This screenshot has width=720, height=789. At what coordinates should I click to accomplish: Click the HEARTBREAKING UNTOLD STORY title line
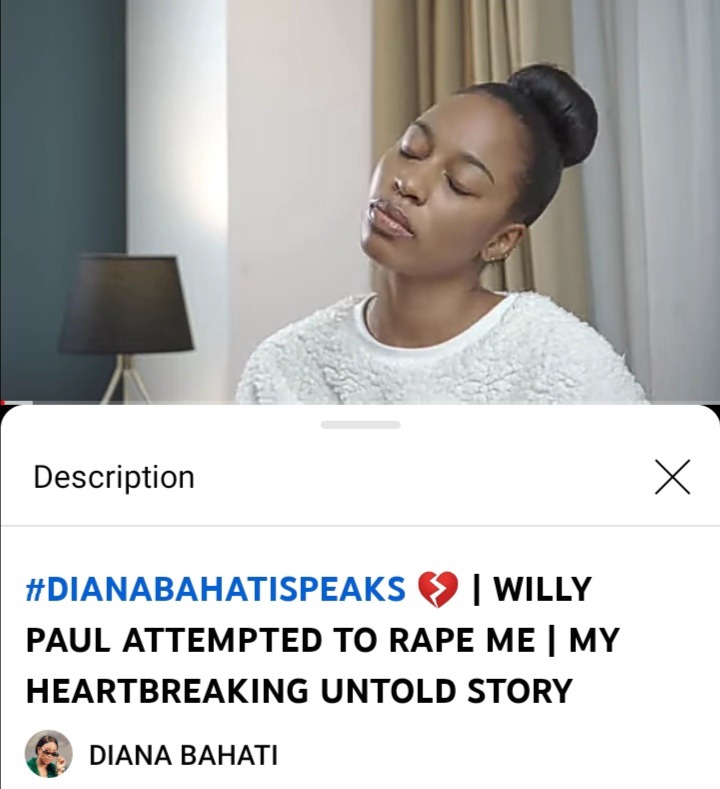click(x=299, y=690)
